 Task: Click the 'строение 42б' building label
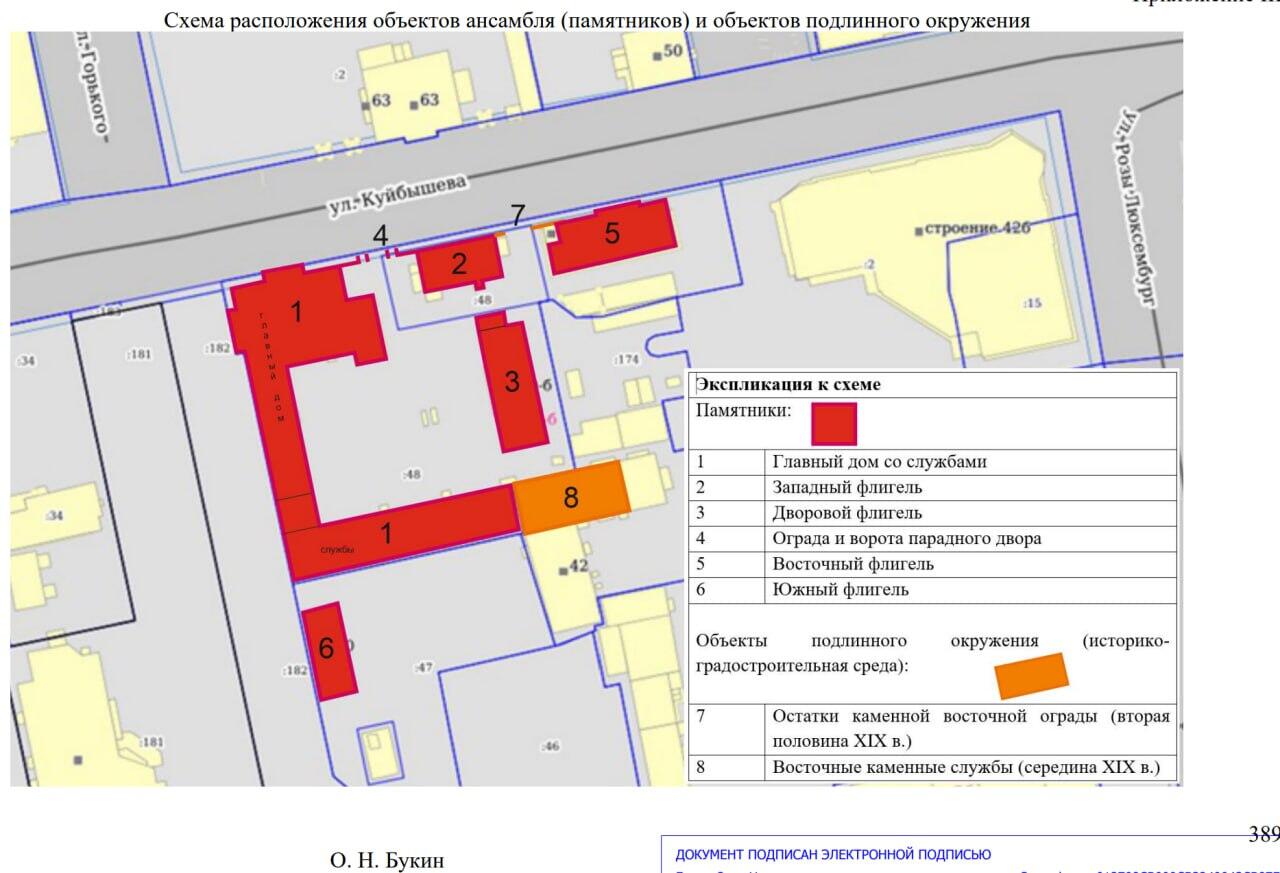tap(973, 229)
